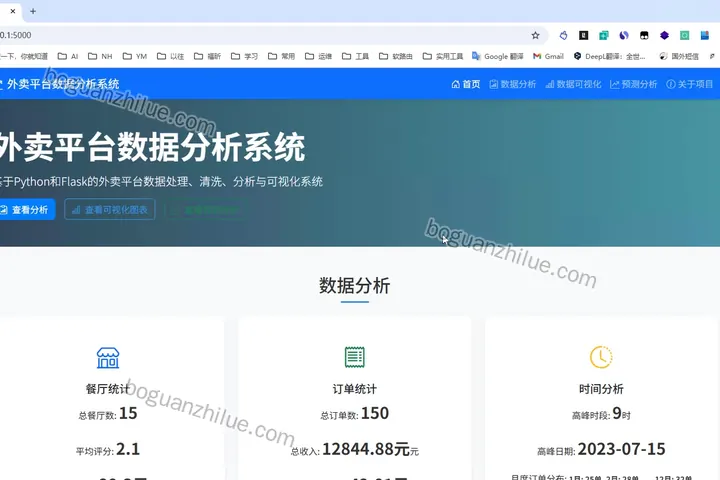The image size is (720, 480).
Task: Click the 外卖平台数据分析系统 navbar brand
Action: point(60,84)
